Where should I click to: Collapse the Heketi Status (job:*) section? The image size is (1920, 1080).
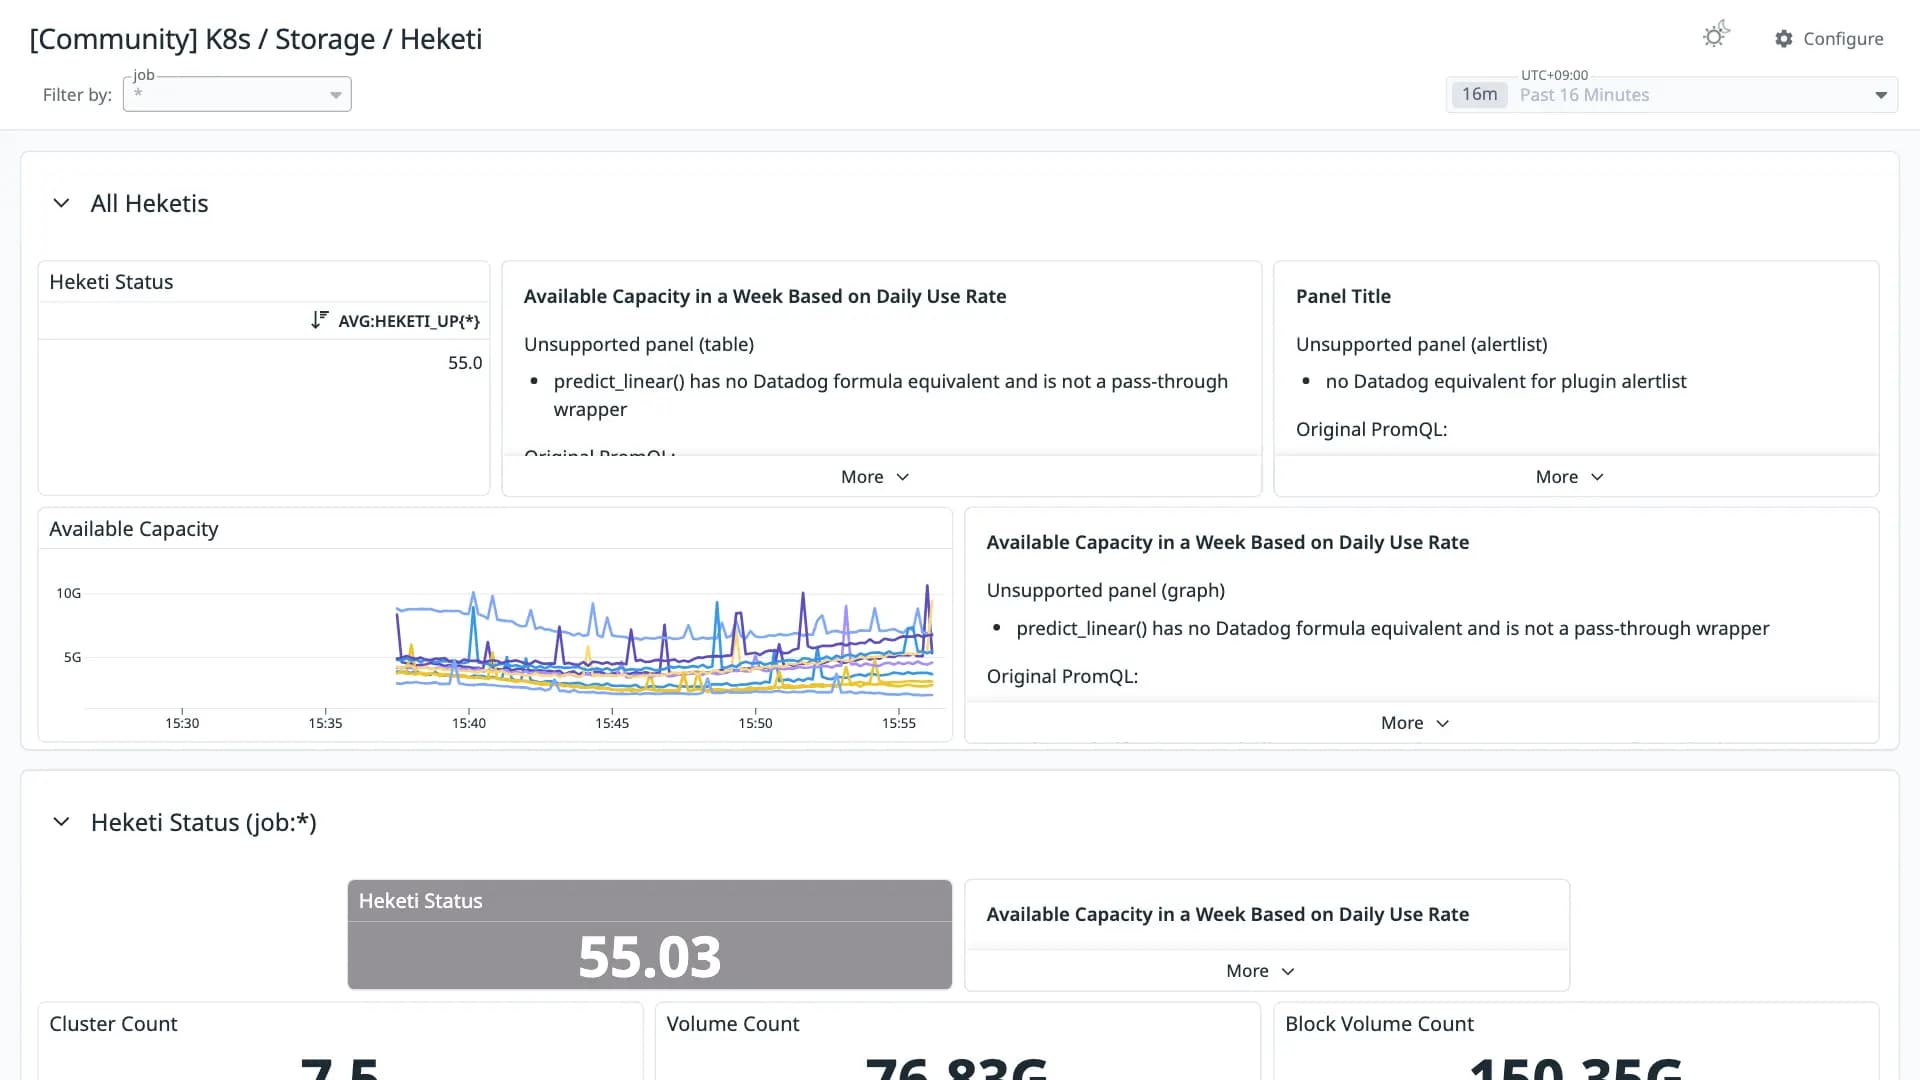(61, 822)
